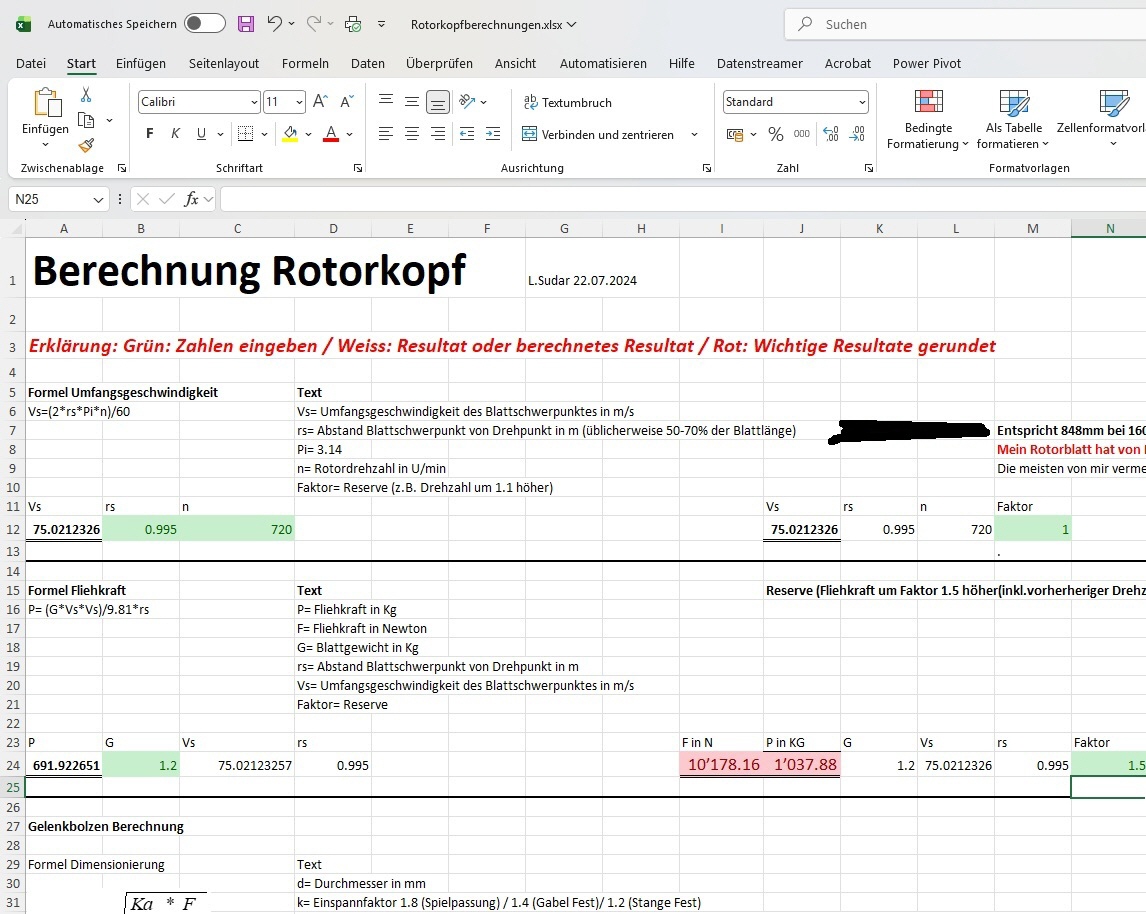This screenshot has height=914, width=1146.
Task: Click the Undo arrow icon
Action: click(274, 23)
